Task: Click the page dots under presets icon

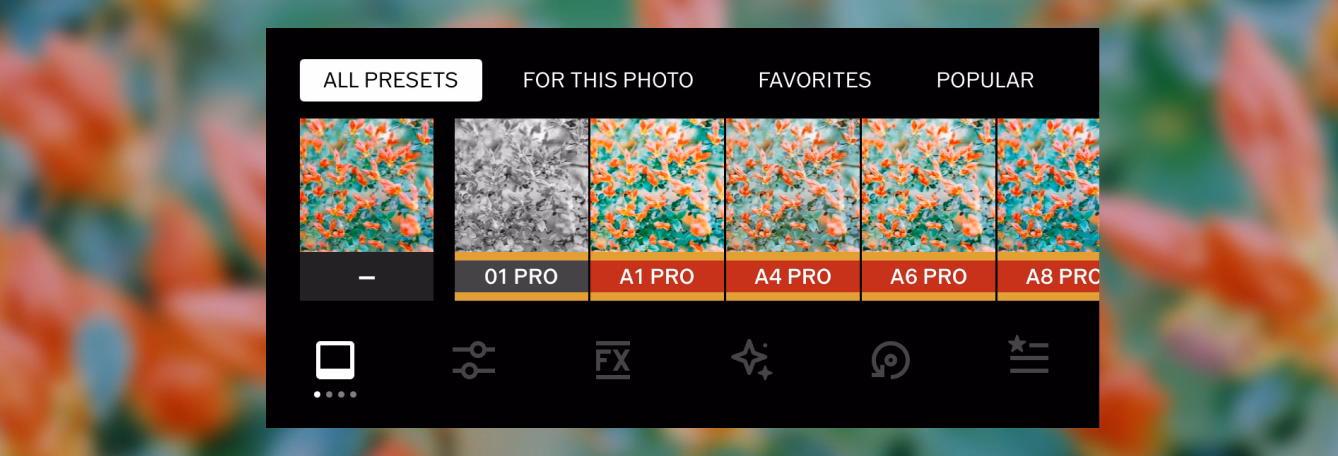Action: pyautogui.click(x=335, y=395)
